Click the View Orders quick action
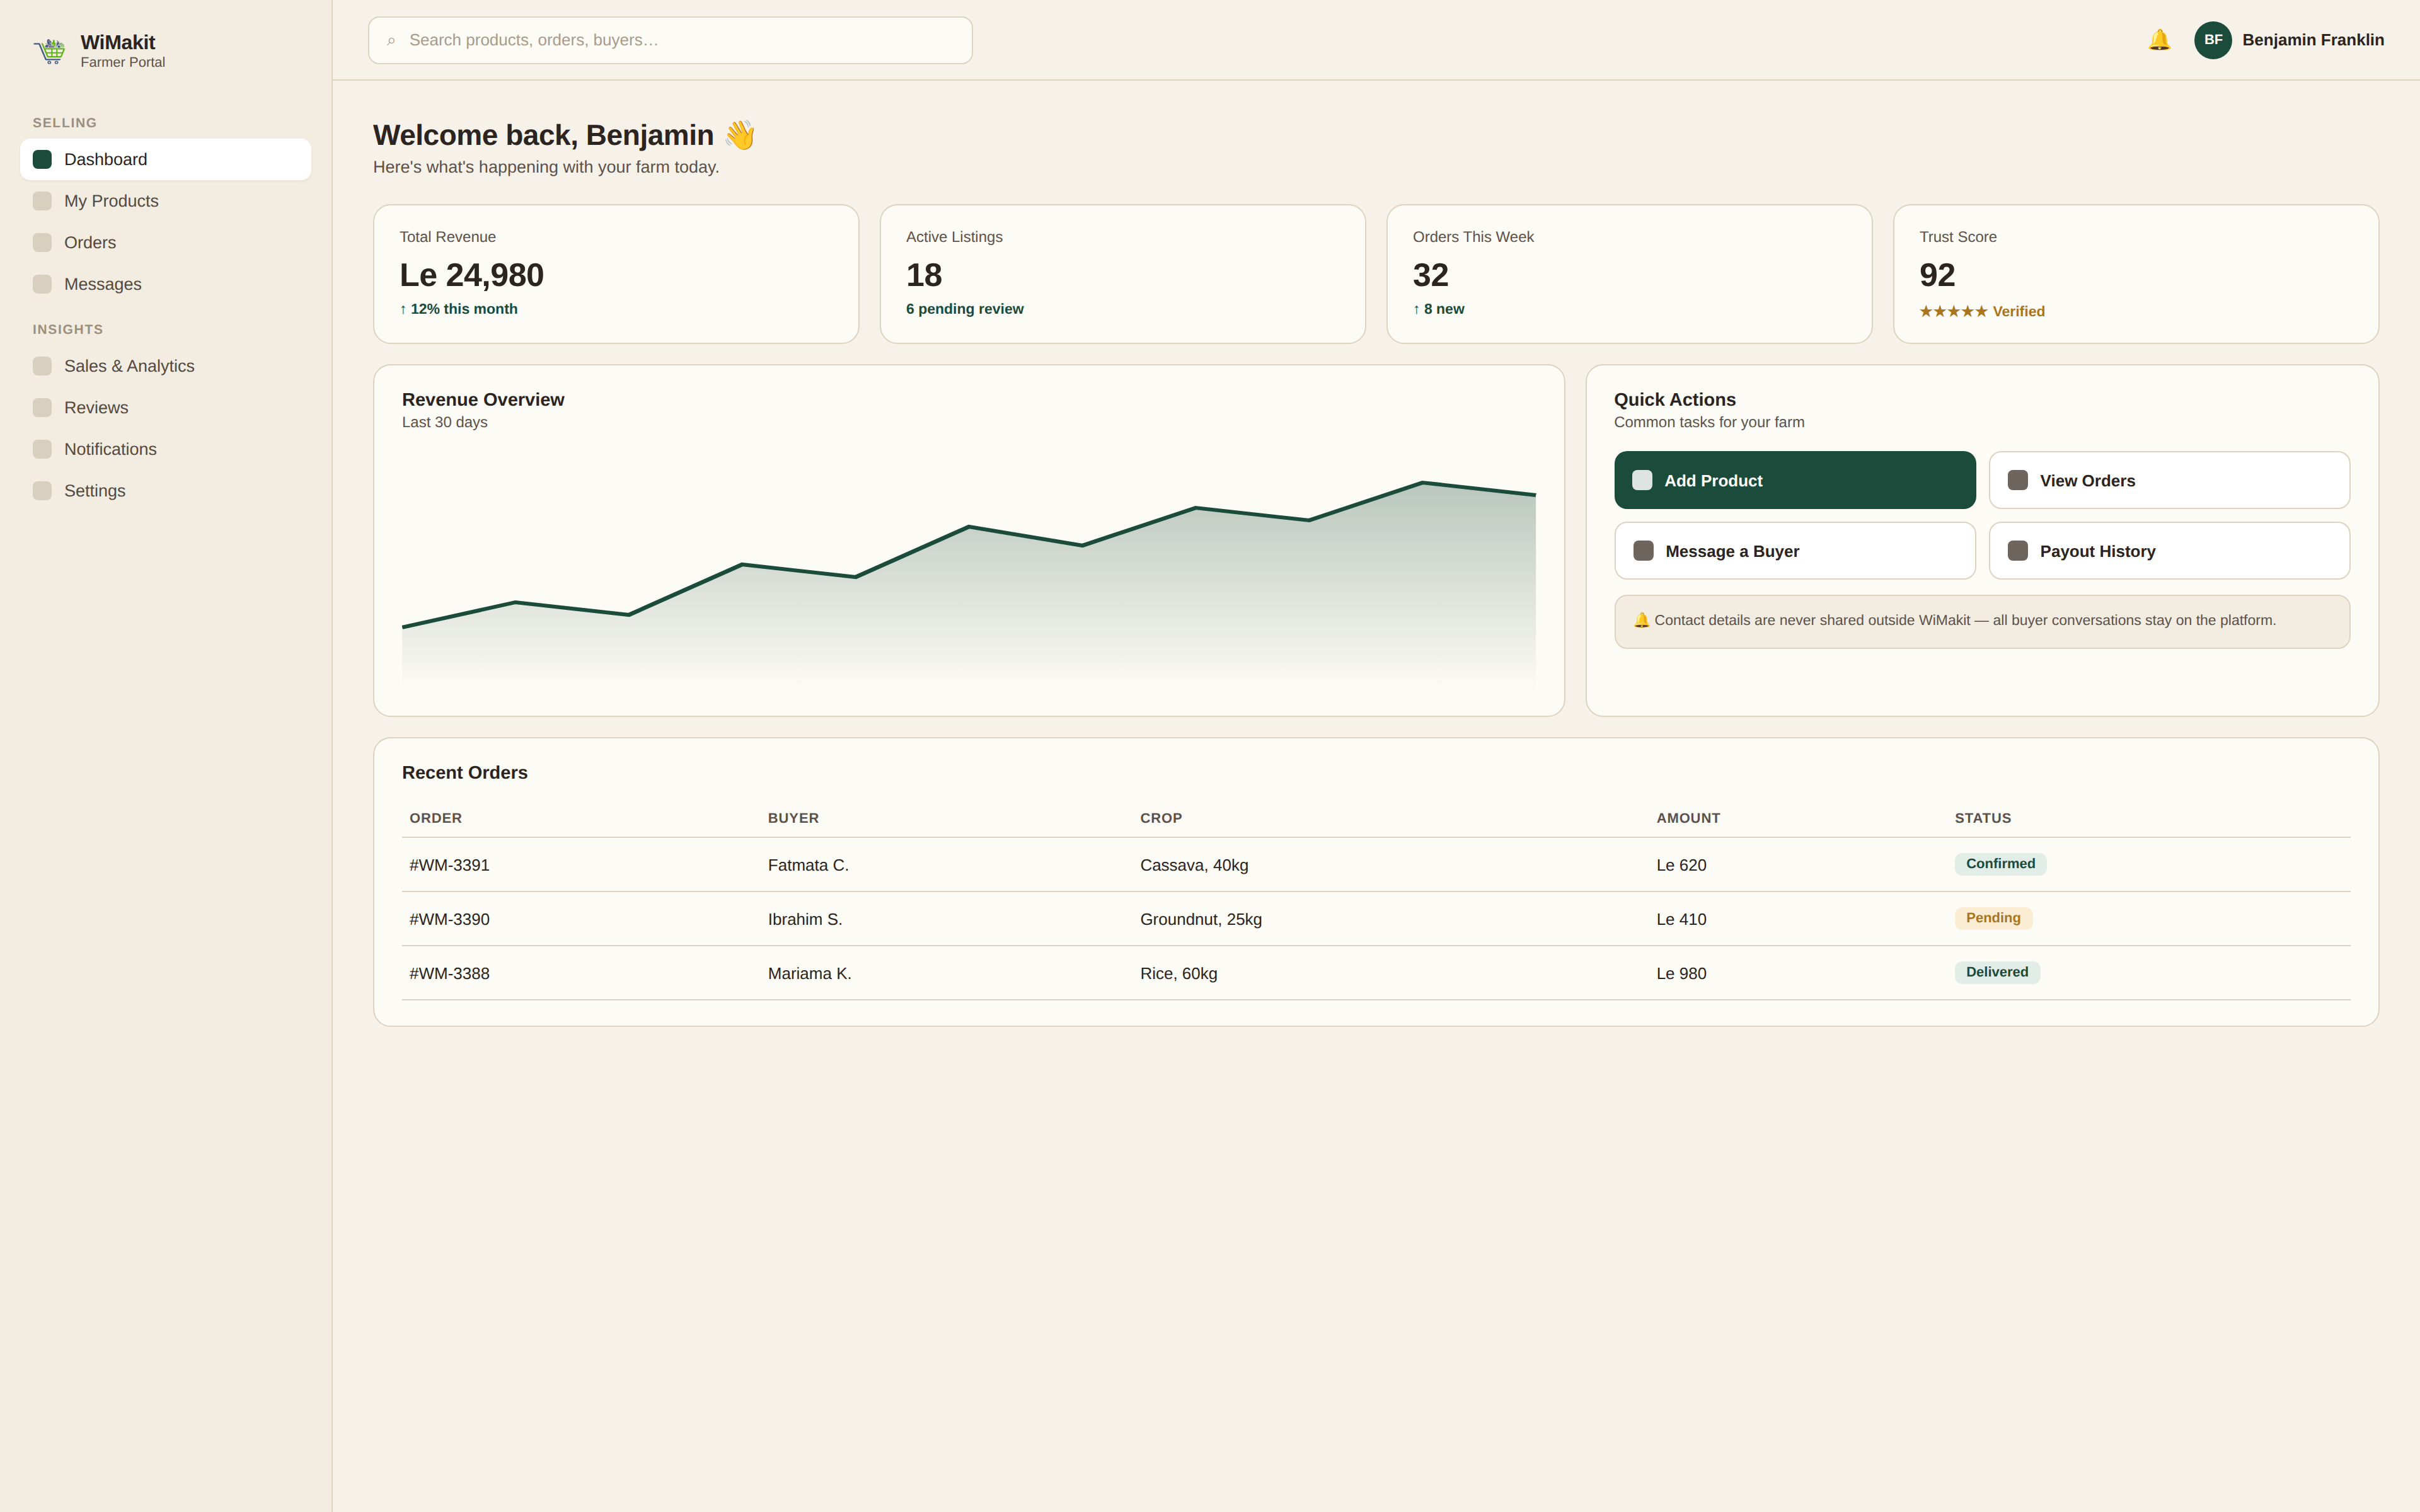Image resolution: width=2420 pixels, height=1512 pixels. (x=2169, y=480)
